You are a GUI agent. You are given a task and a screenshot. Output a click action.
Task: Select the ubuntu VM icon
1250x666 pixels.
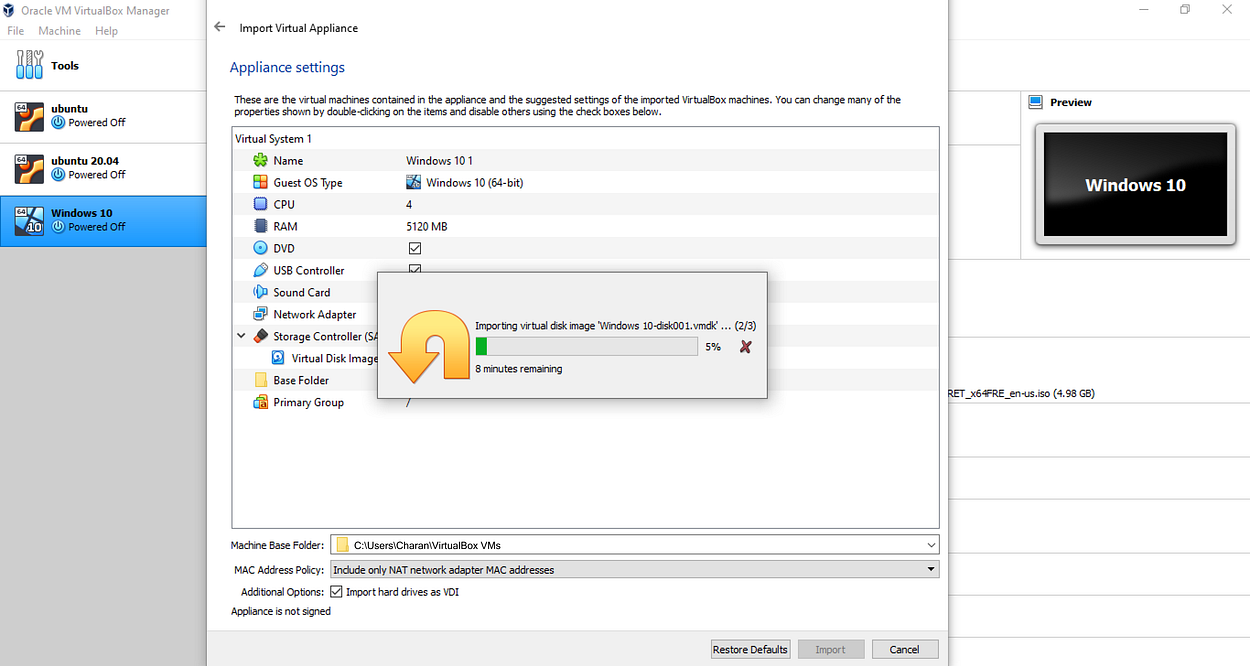(29, 116)
